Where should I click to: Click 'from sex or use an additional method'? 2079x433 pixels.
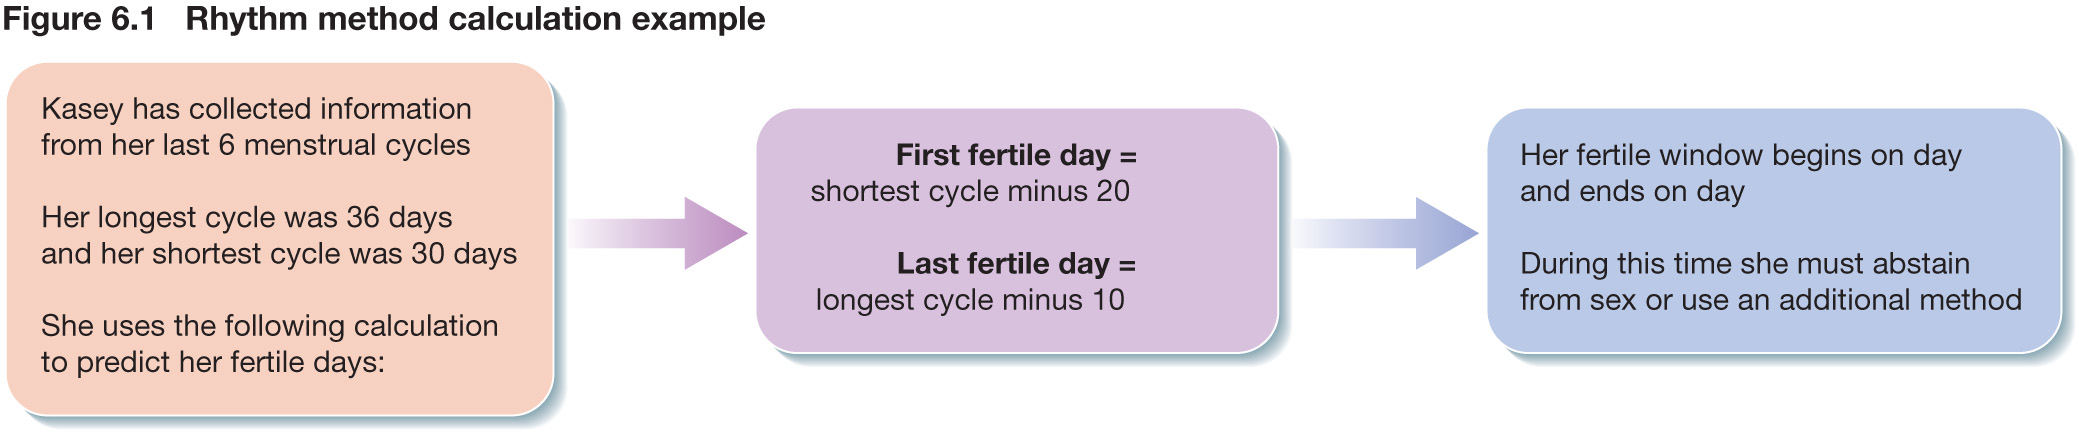tap(1771, 300)
